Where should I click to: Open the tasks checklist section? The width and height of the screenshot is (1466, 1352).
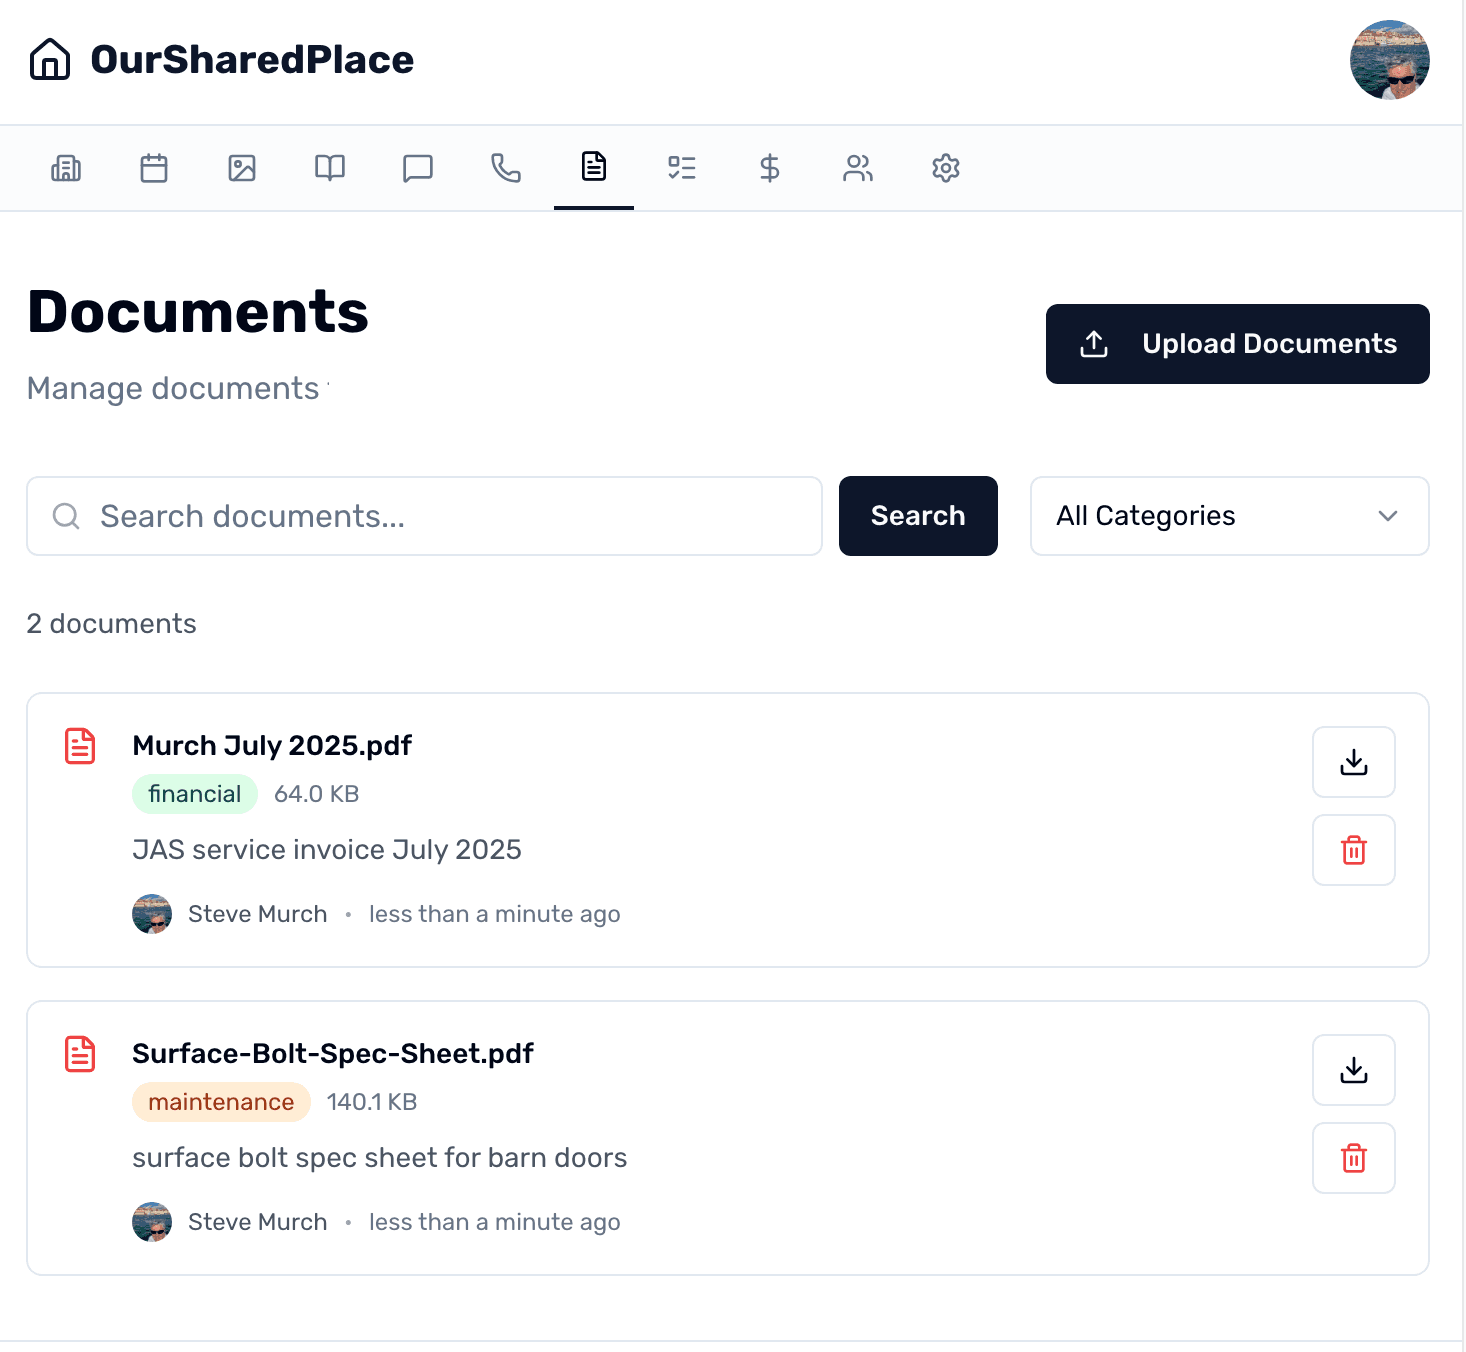click(x=682, y=168)
